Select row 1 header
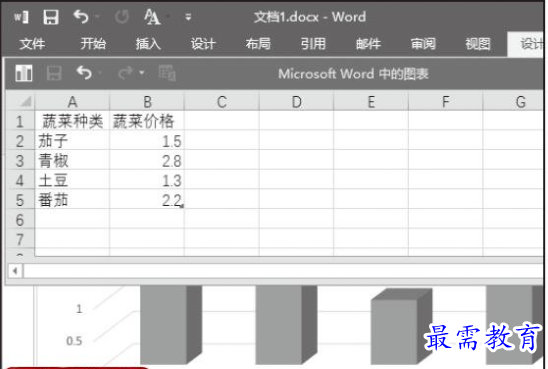The image size is (548, 369). point(20,121)
